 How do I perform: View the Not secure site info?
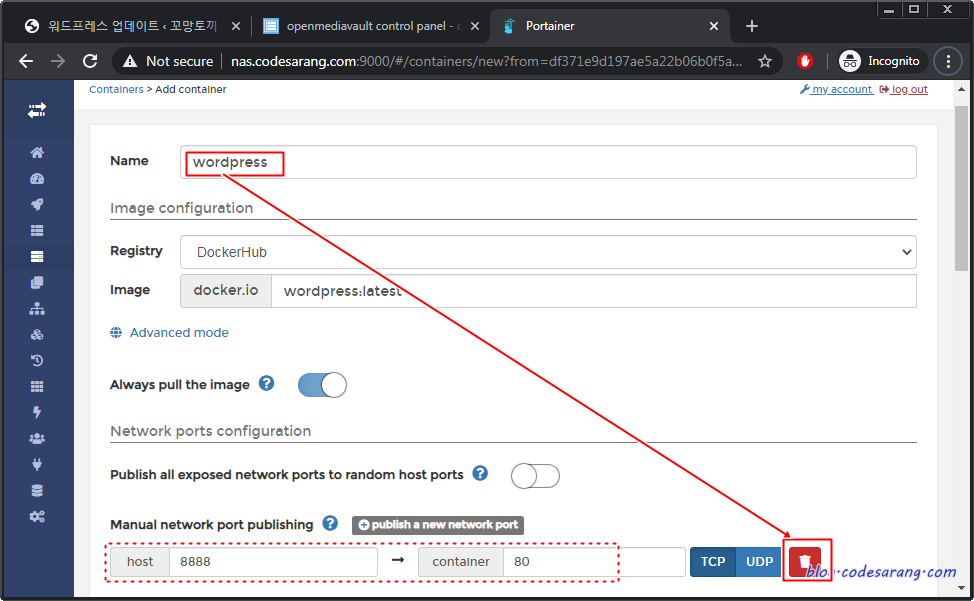(168, 61)
